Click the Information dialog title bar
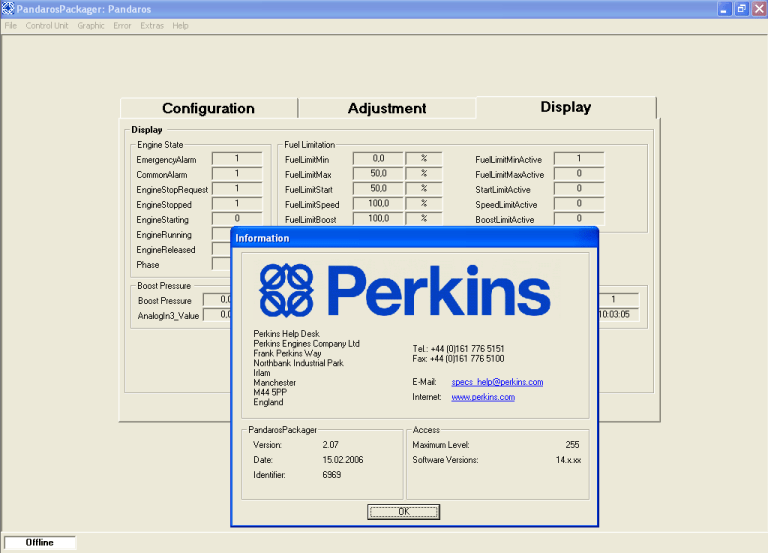This screenshot has height=553, width=768. 414,238
